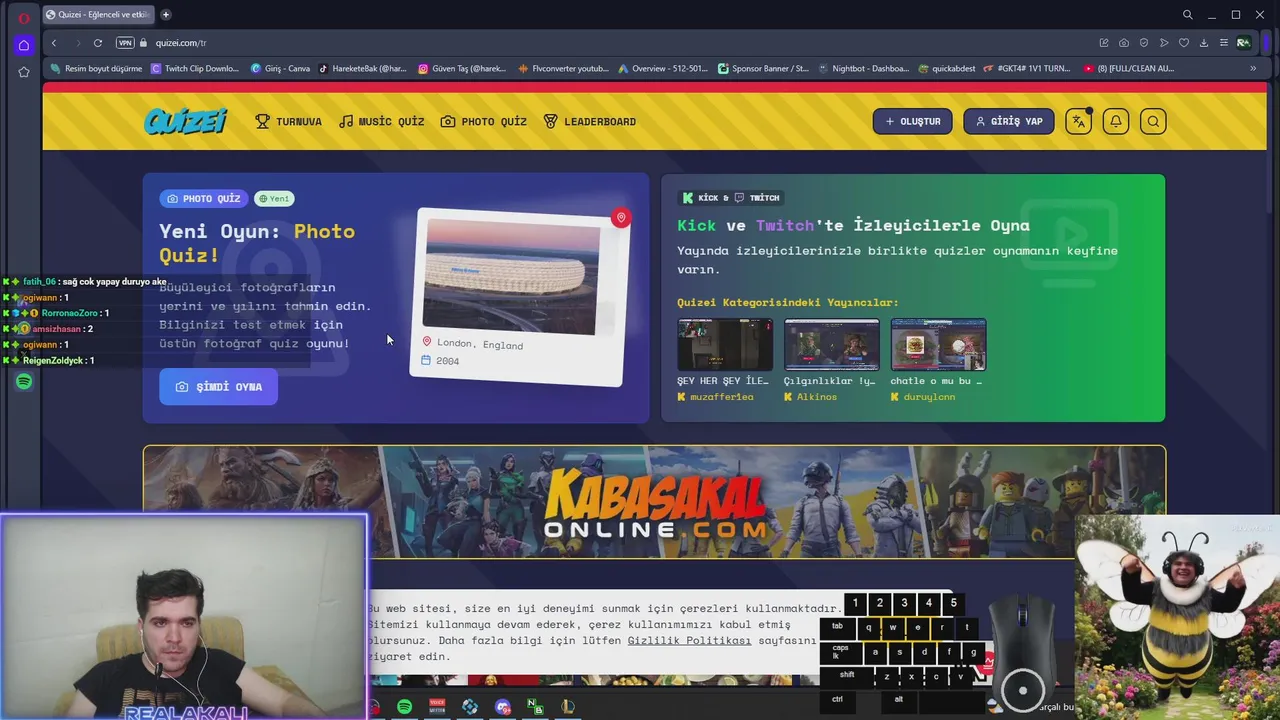
Task: Take a snapshot with camera icon
Action: coord(1124,43)
